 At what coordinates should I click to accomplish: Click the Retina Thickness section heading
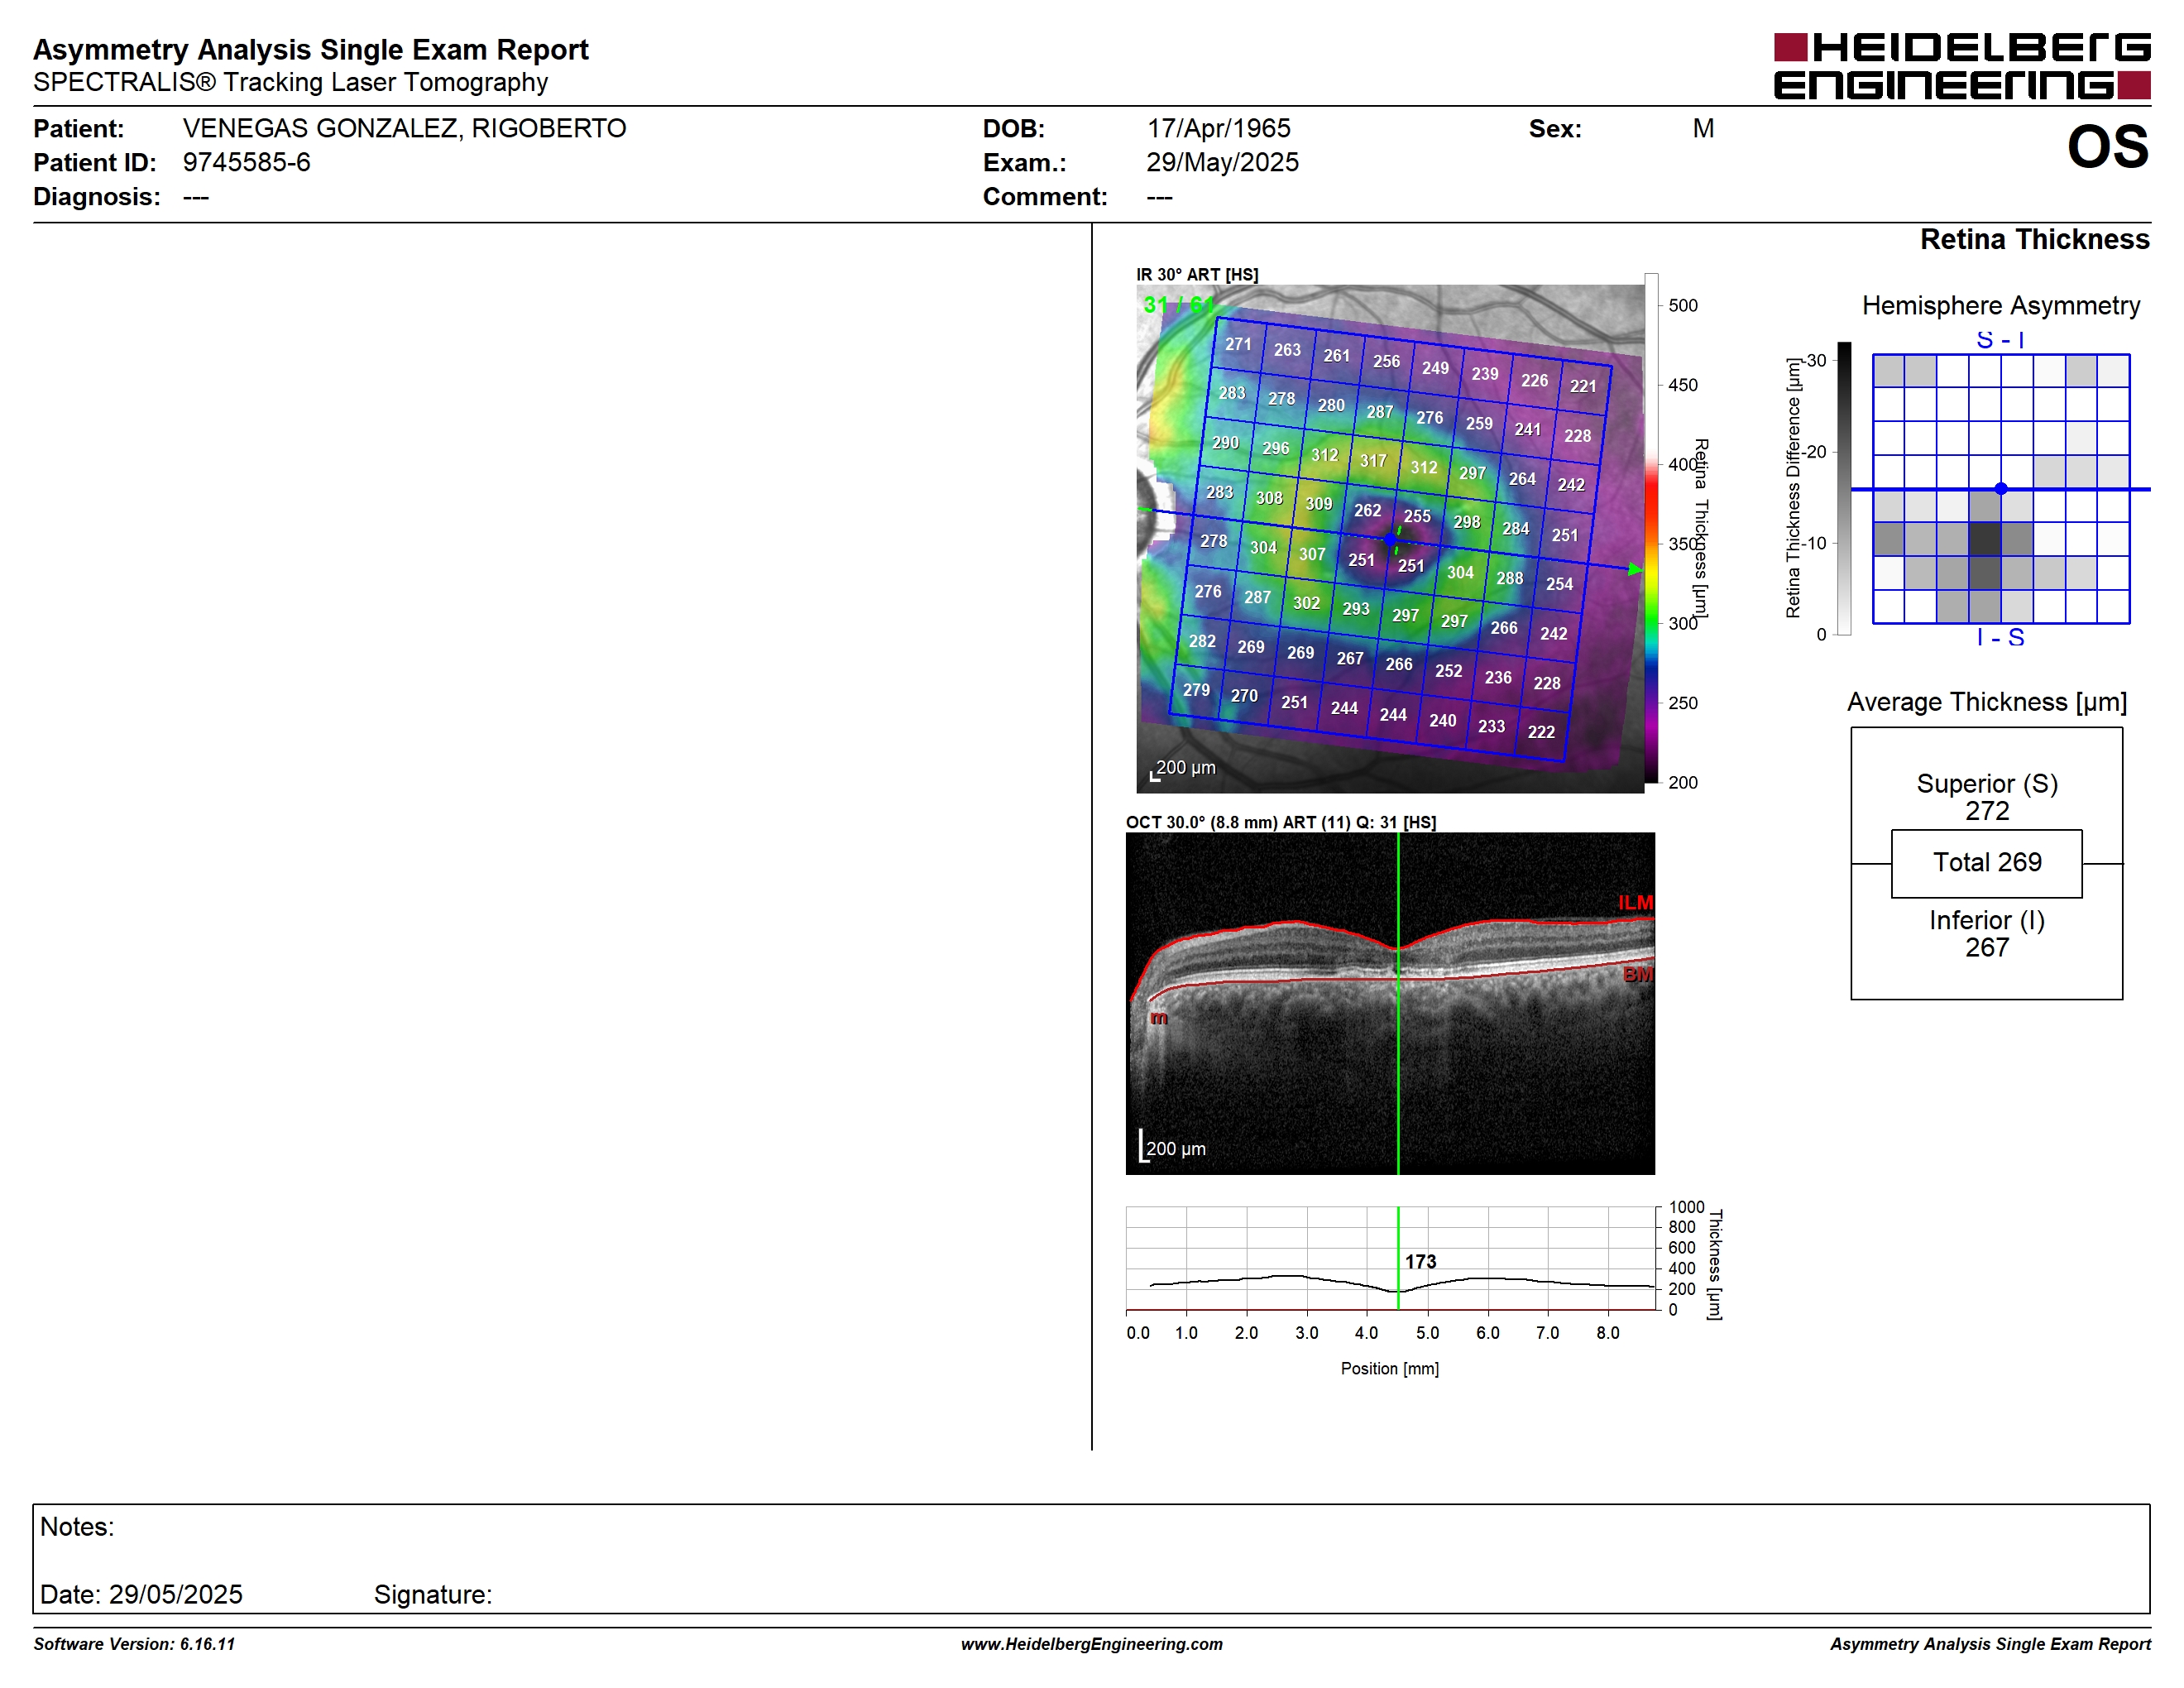pyautogui.click(x=2034, y=239)
